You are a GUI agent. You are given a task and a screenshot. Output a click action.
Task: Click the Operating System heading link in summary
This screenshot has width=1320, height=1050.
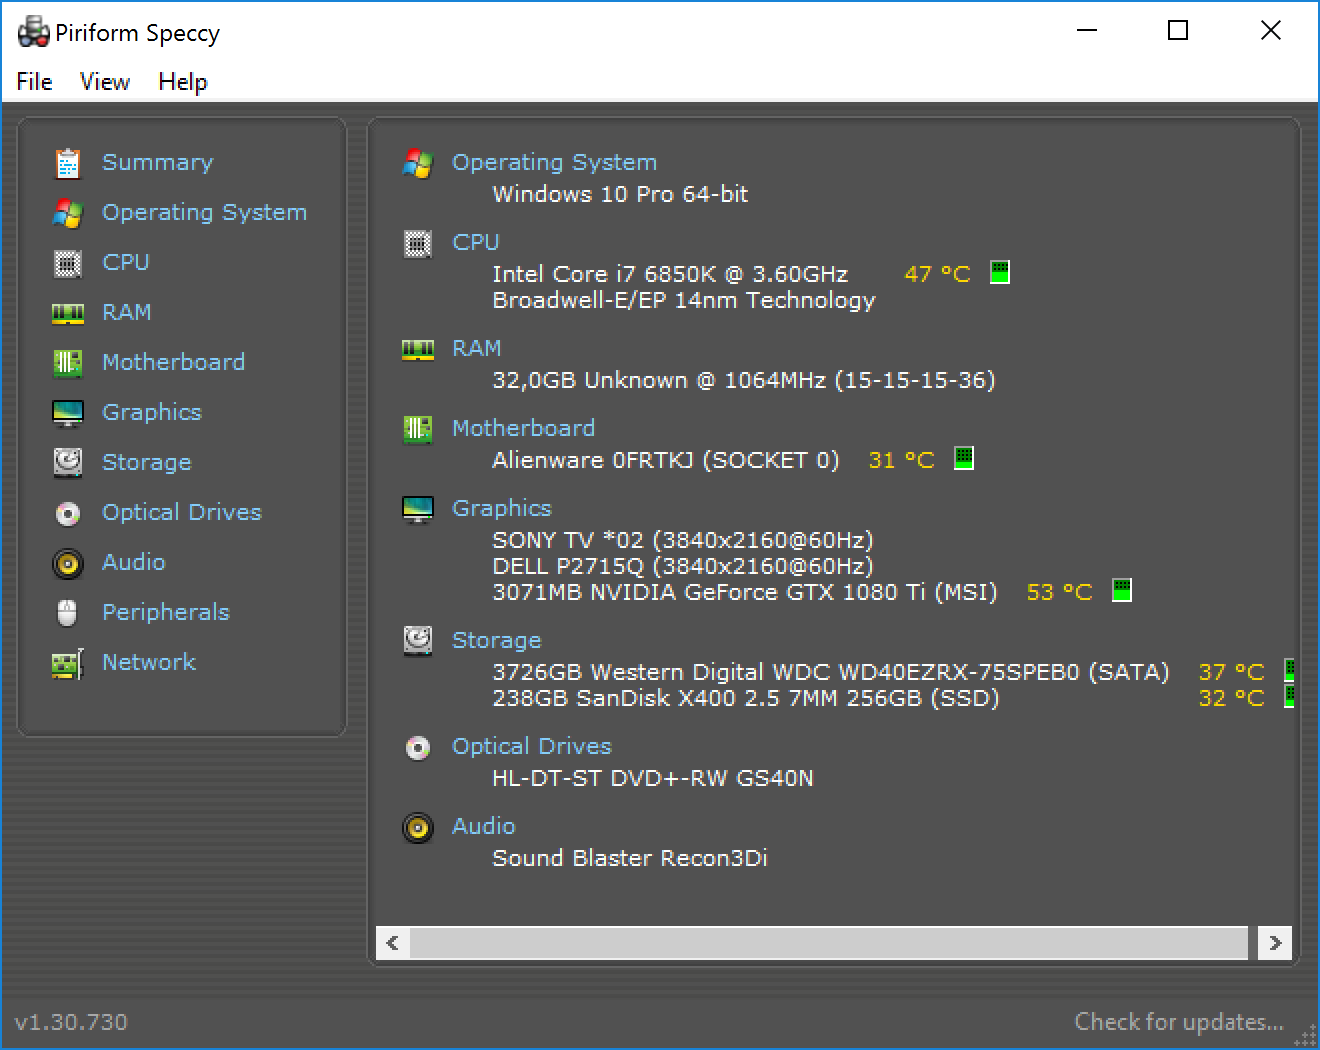(554, 162)
